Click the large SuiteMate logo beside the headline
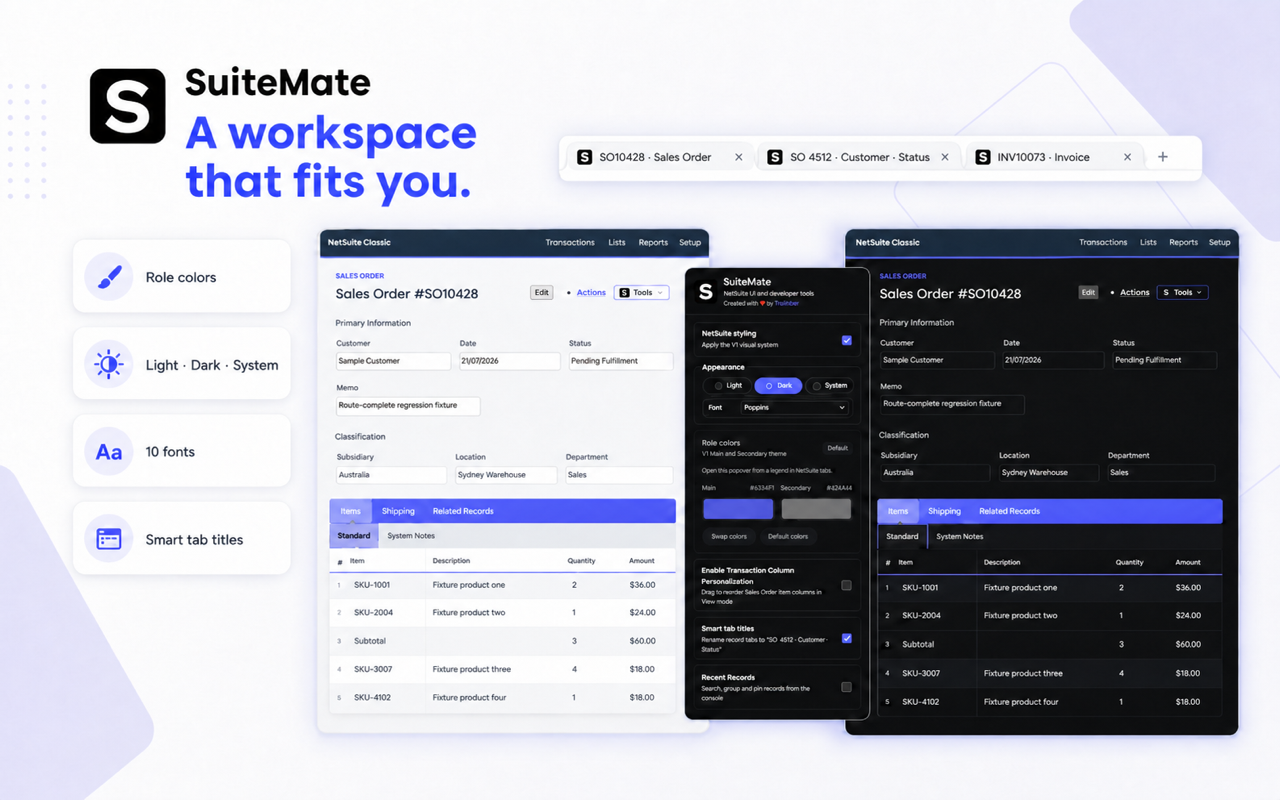The image size is (1280, 800). (x=128, y=106)
